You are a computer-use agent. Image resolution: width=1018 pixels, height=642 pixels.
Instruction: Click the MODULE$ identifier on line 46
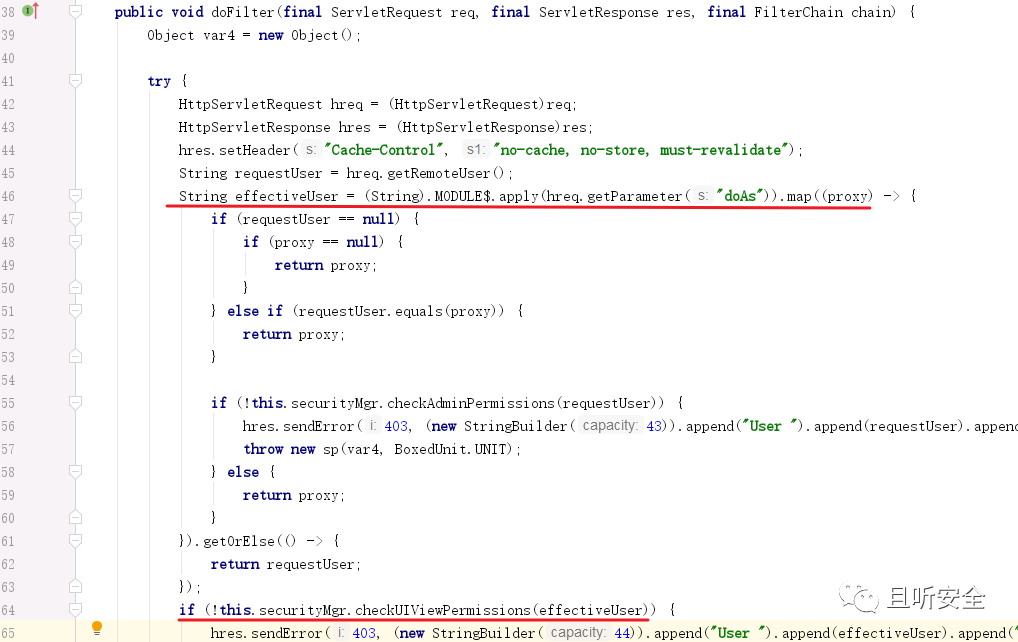(x=463, y=196)
